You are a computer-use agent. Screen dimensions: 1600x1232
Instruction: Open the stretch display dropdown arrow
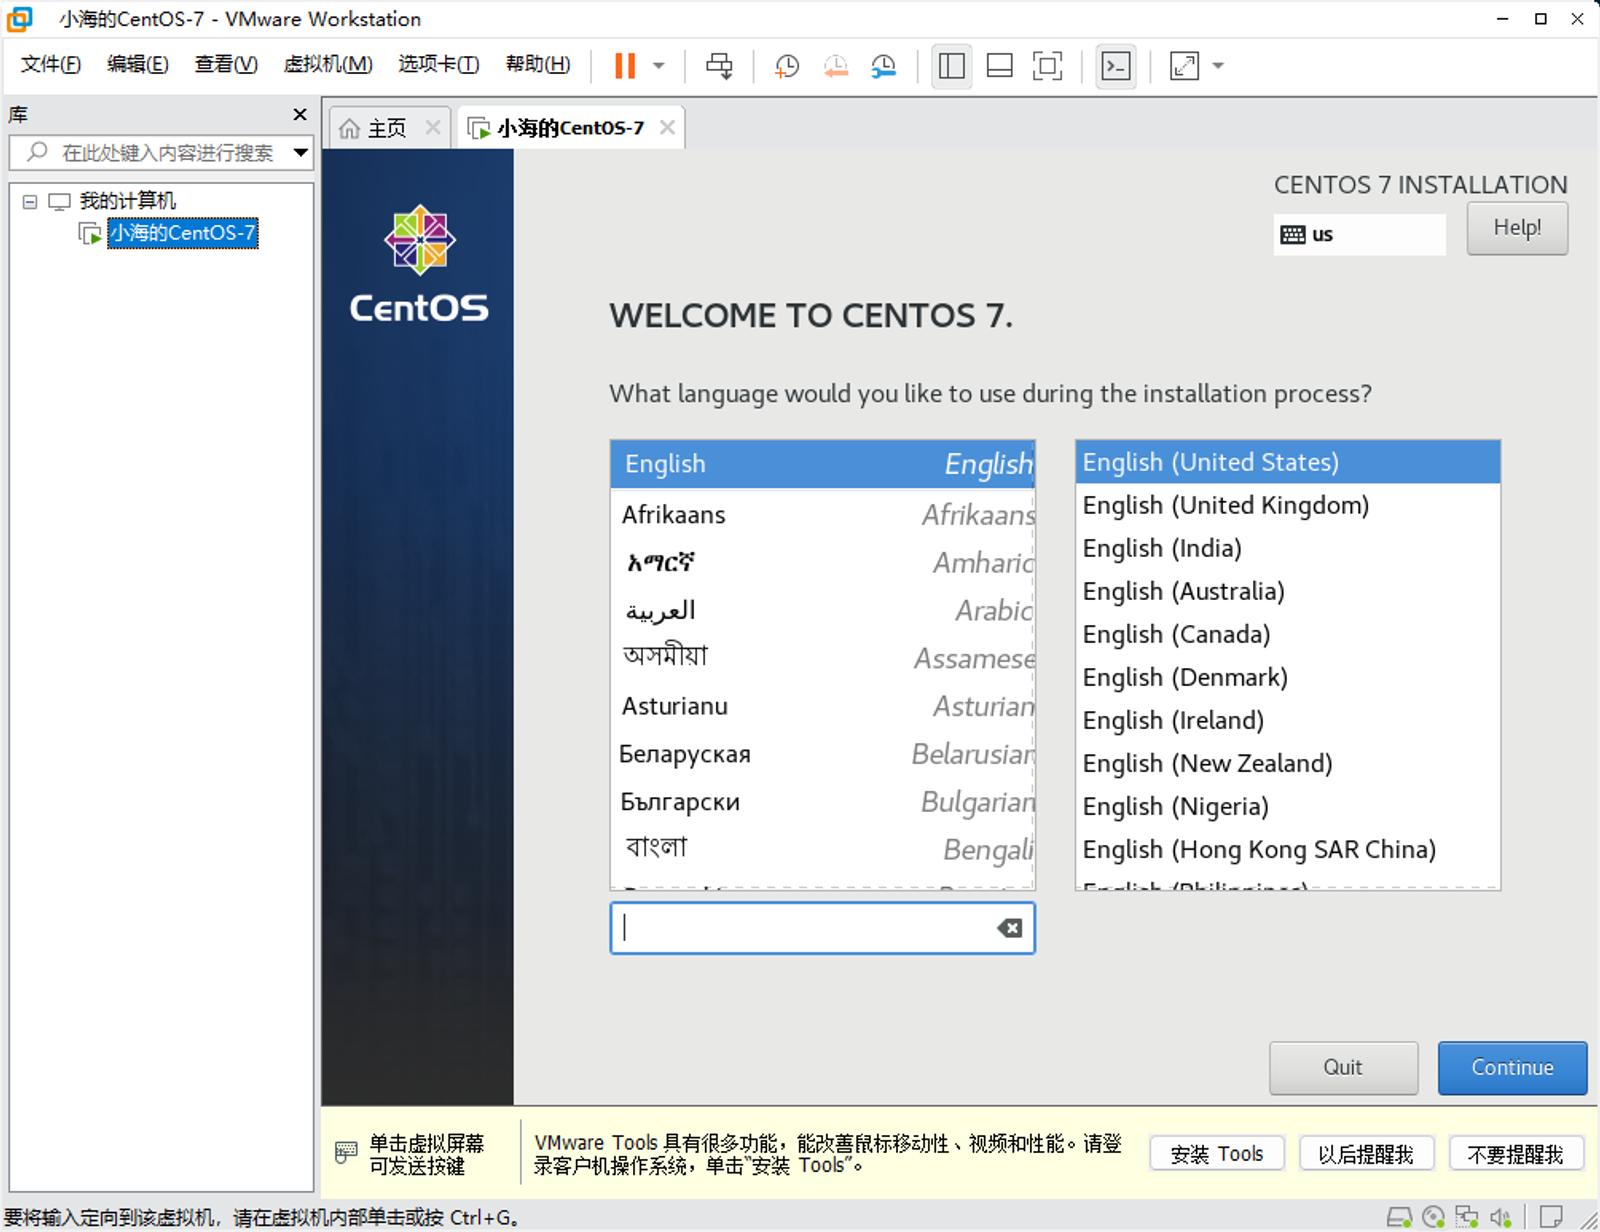pyautogui.click(x=1217, y=66)
